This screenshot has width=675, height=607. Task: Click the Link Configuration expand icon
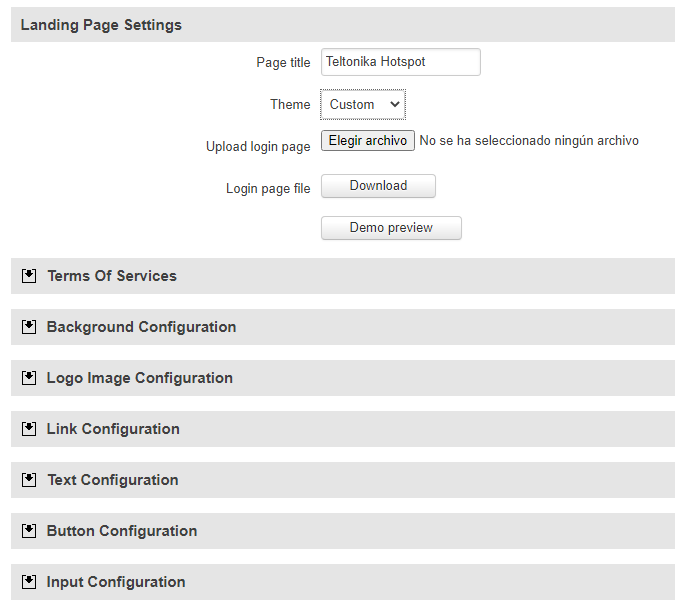tap(29, 429)
